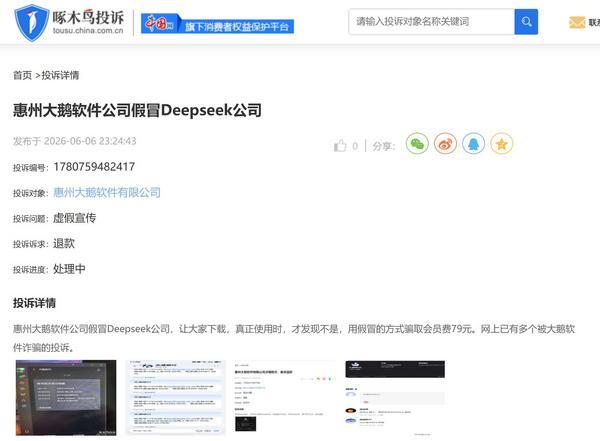Open second chat screenshot thumbnail
Viewport: 600px width, 441px height.
point(176,397)
